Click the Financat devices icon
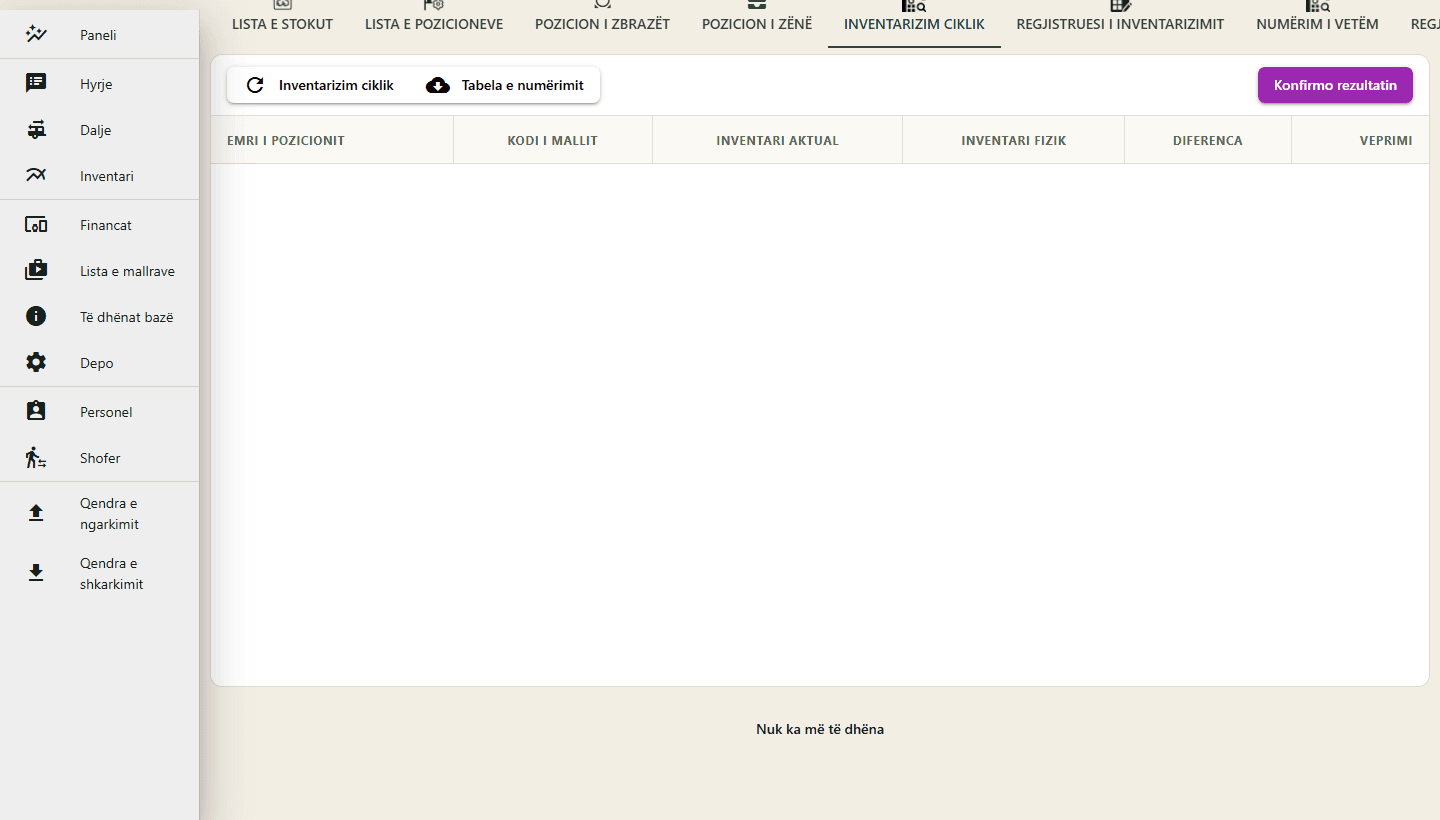This screenshot has width=1440, height=820. [36, 225]
